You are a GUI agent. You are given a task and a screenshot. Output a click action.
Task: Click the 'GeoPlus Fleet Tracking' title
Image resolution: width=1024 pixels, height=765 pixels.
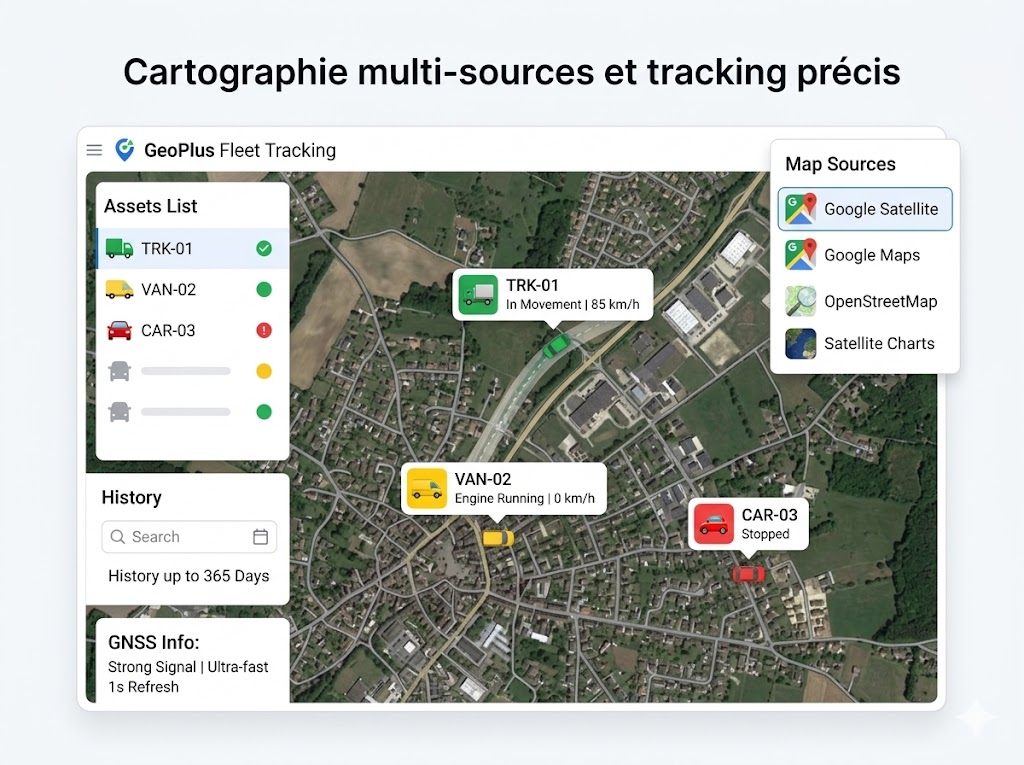pyautogui.click(x=240, y=150)
